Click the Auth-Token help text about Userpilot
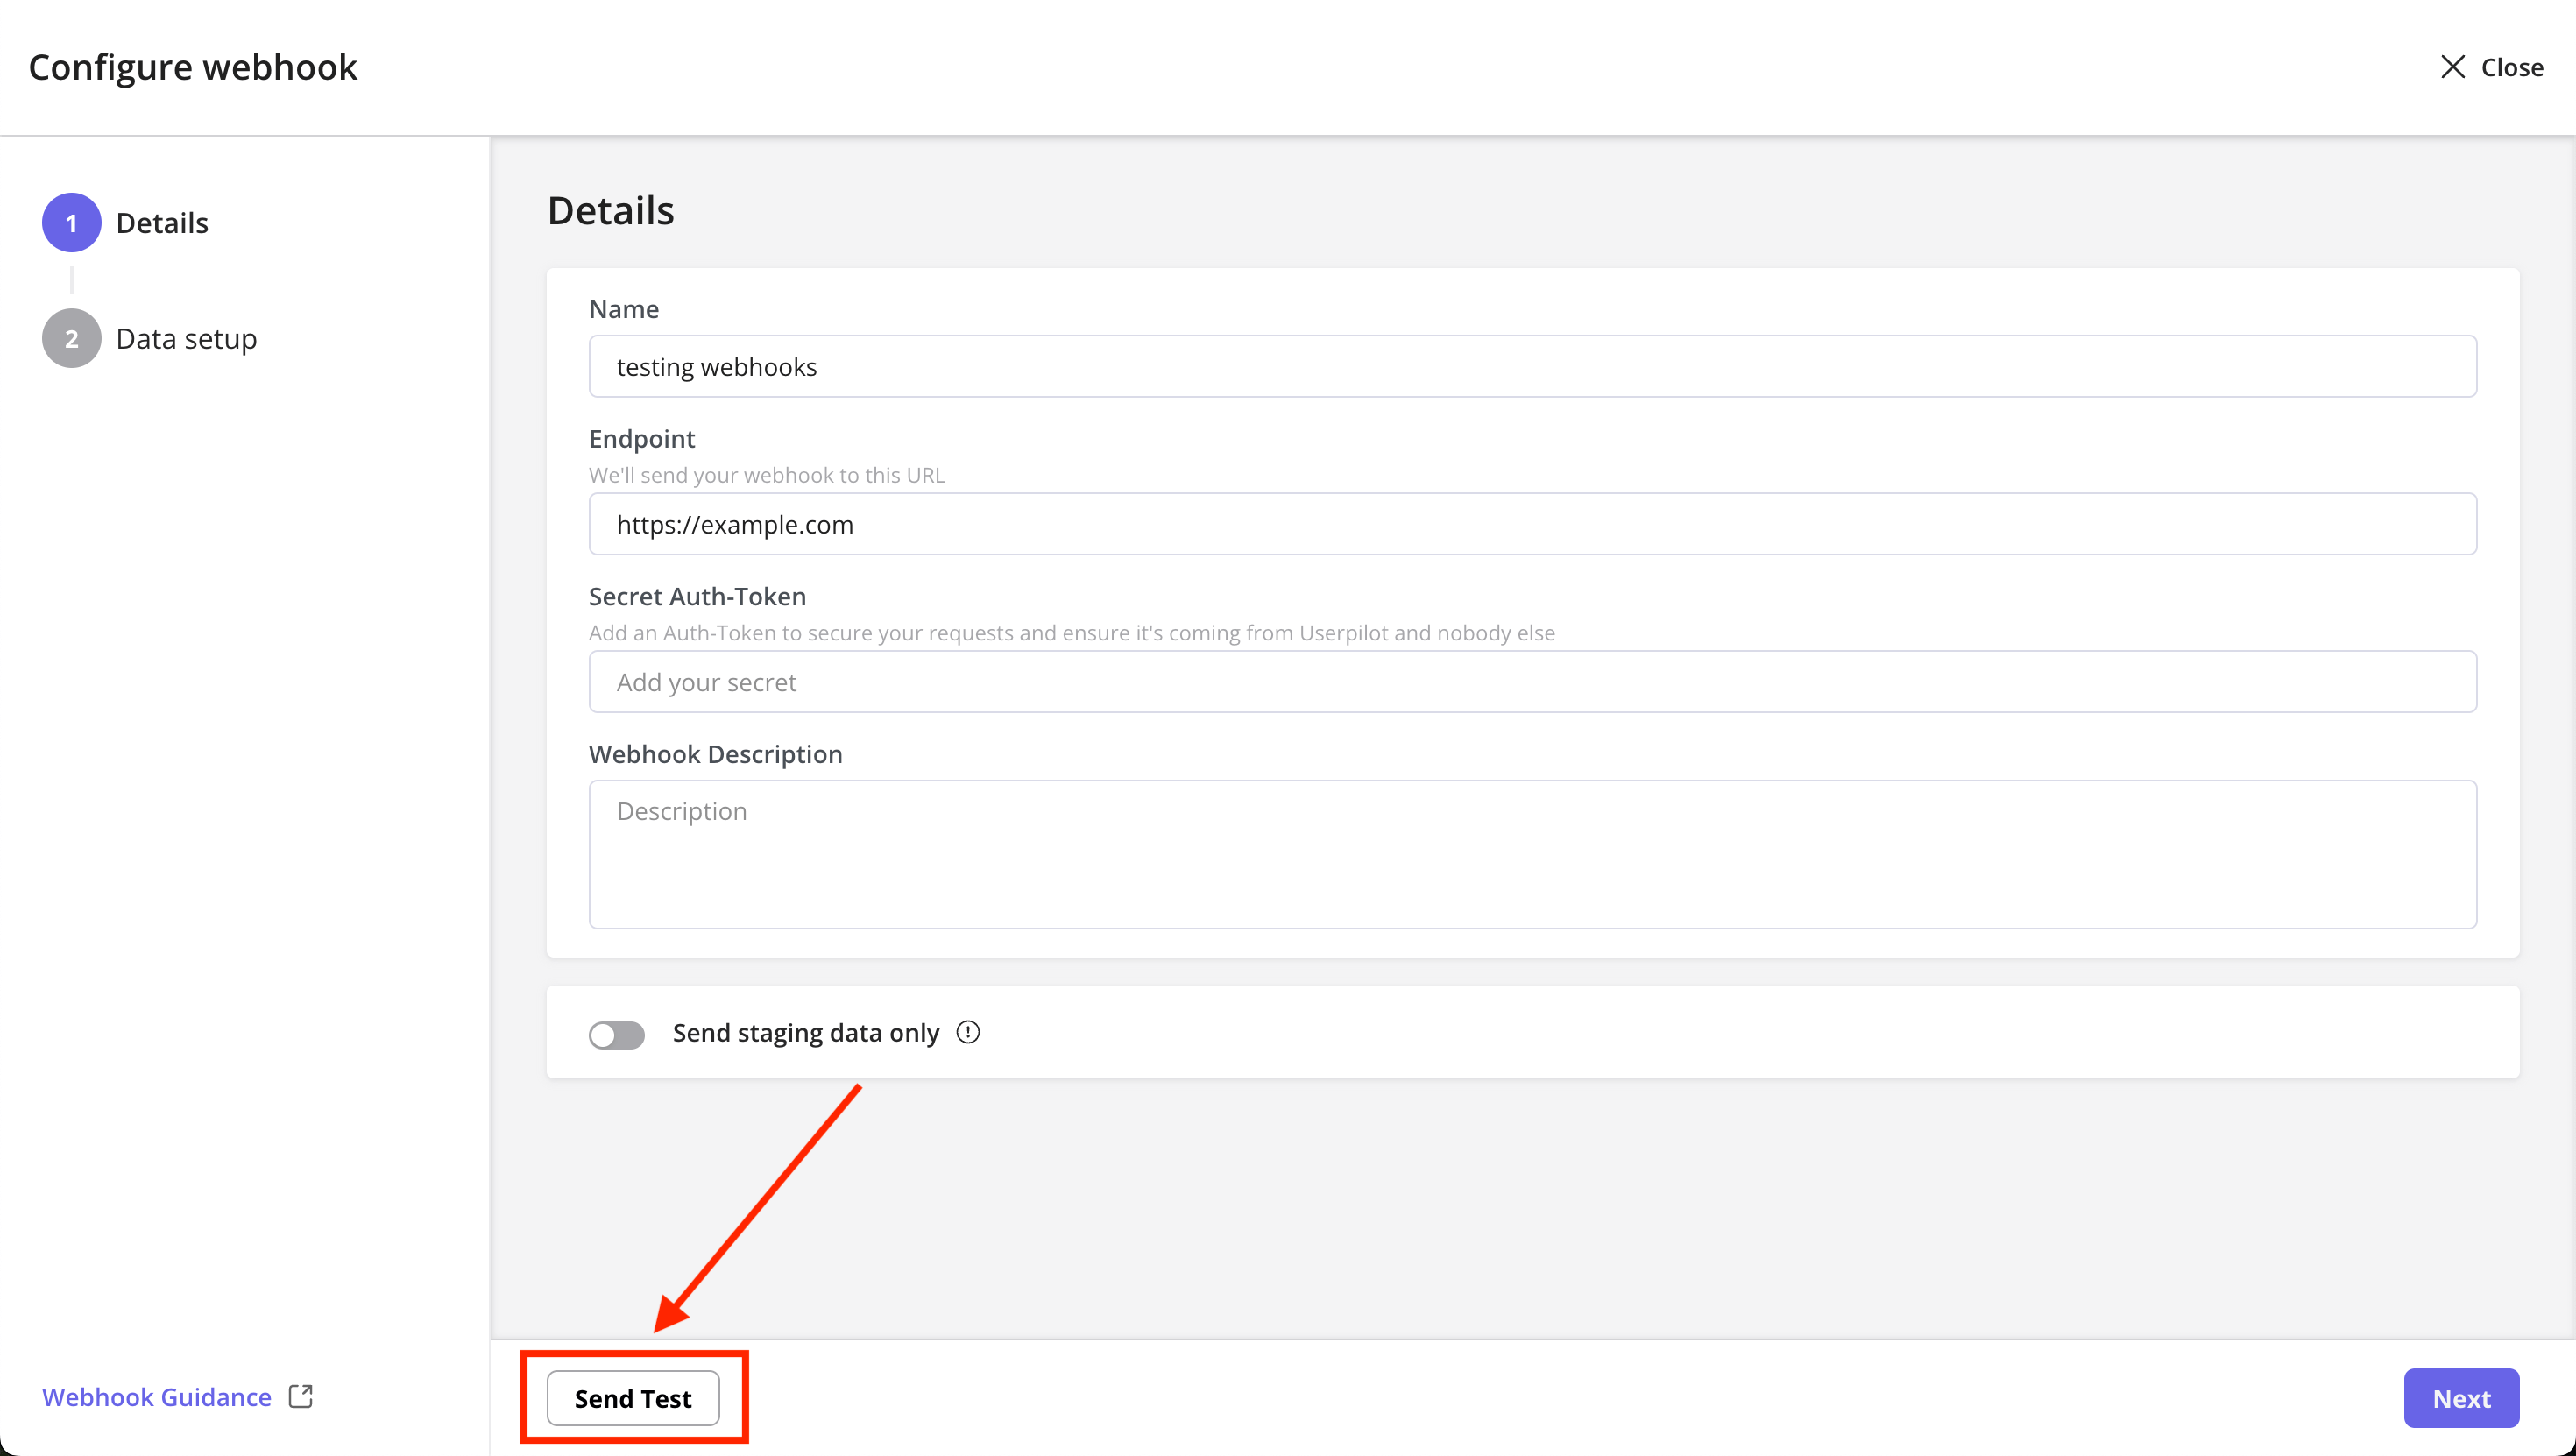This screenshot has width=2576, height=1456. click(1072, 632)
